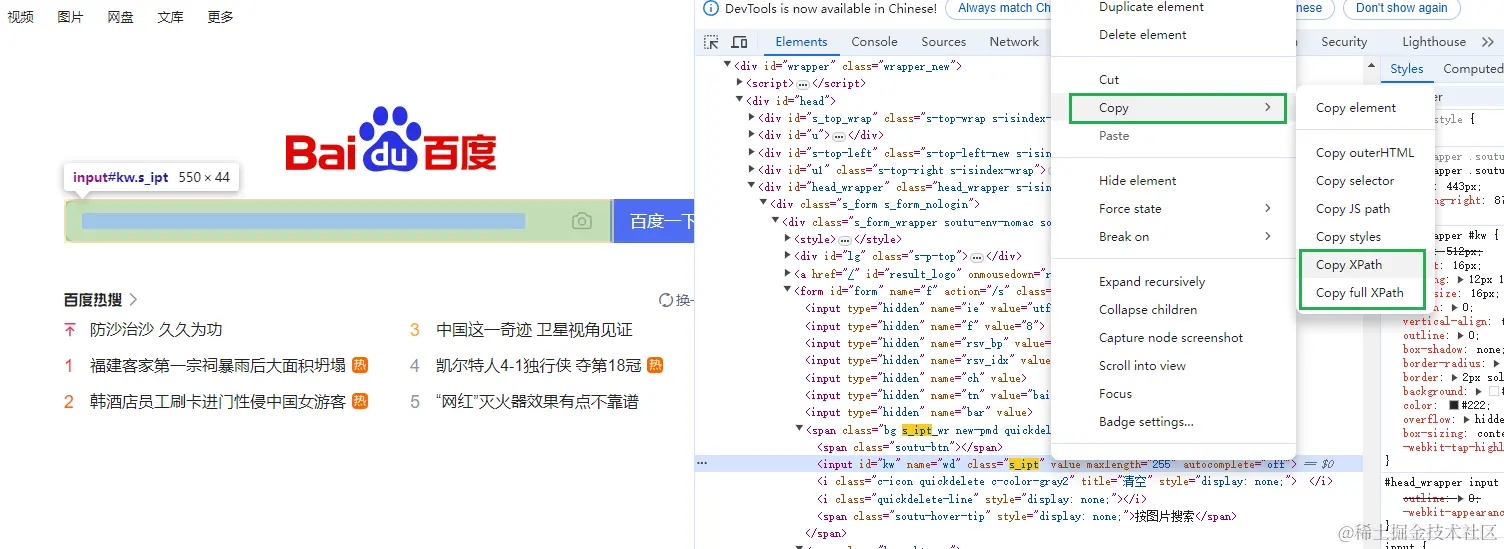Viewport: 1504px width, 549px height.
Task: Expand the overflow property triangle in Styles
Action: [1468, 420]
